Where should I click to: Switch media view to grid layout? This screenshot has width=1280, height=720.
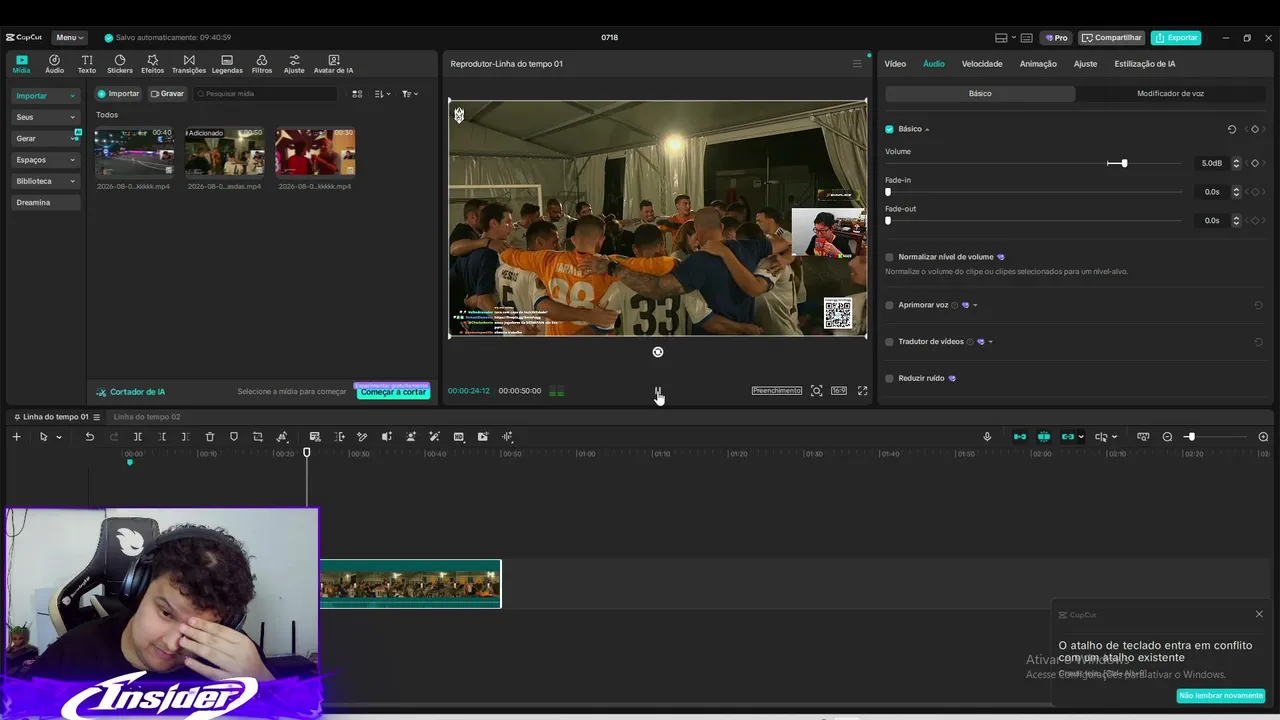coord(357,94)
